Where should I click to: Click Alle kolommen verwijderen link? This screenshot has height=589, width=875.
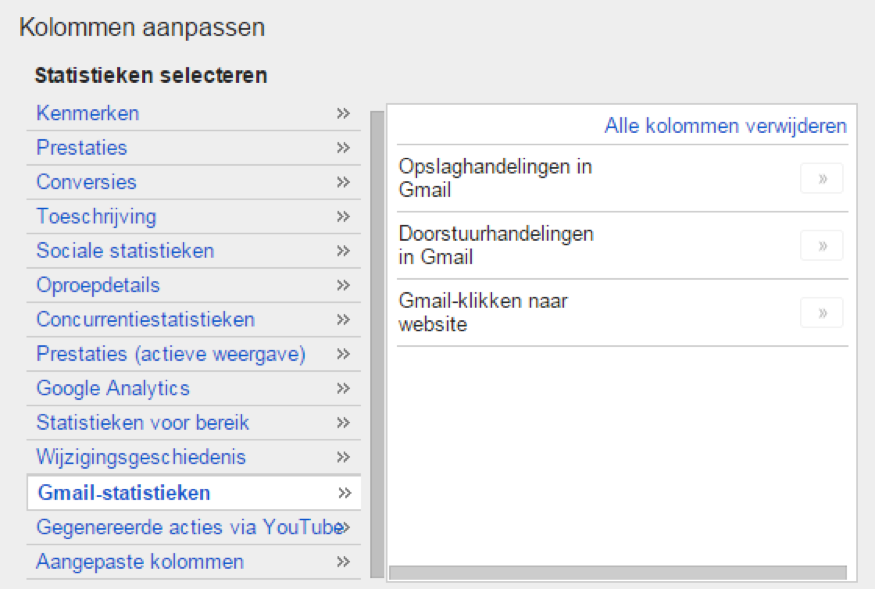tap(725, 126)
